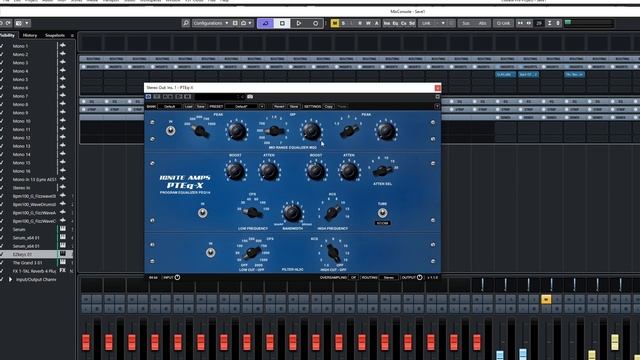Click the search channels magnifier icon
This screenshot has width=640, height=360.
pos(186,23)
